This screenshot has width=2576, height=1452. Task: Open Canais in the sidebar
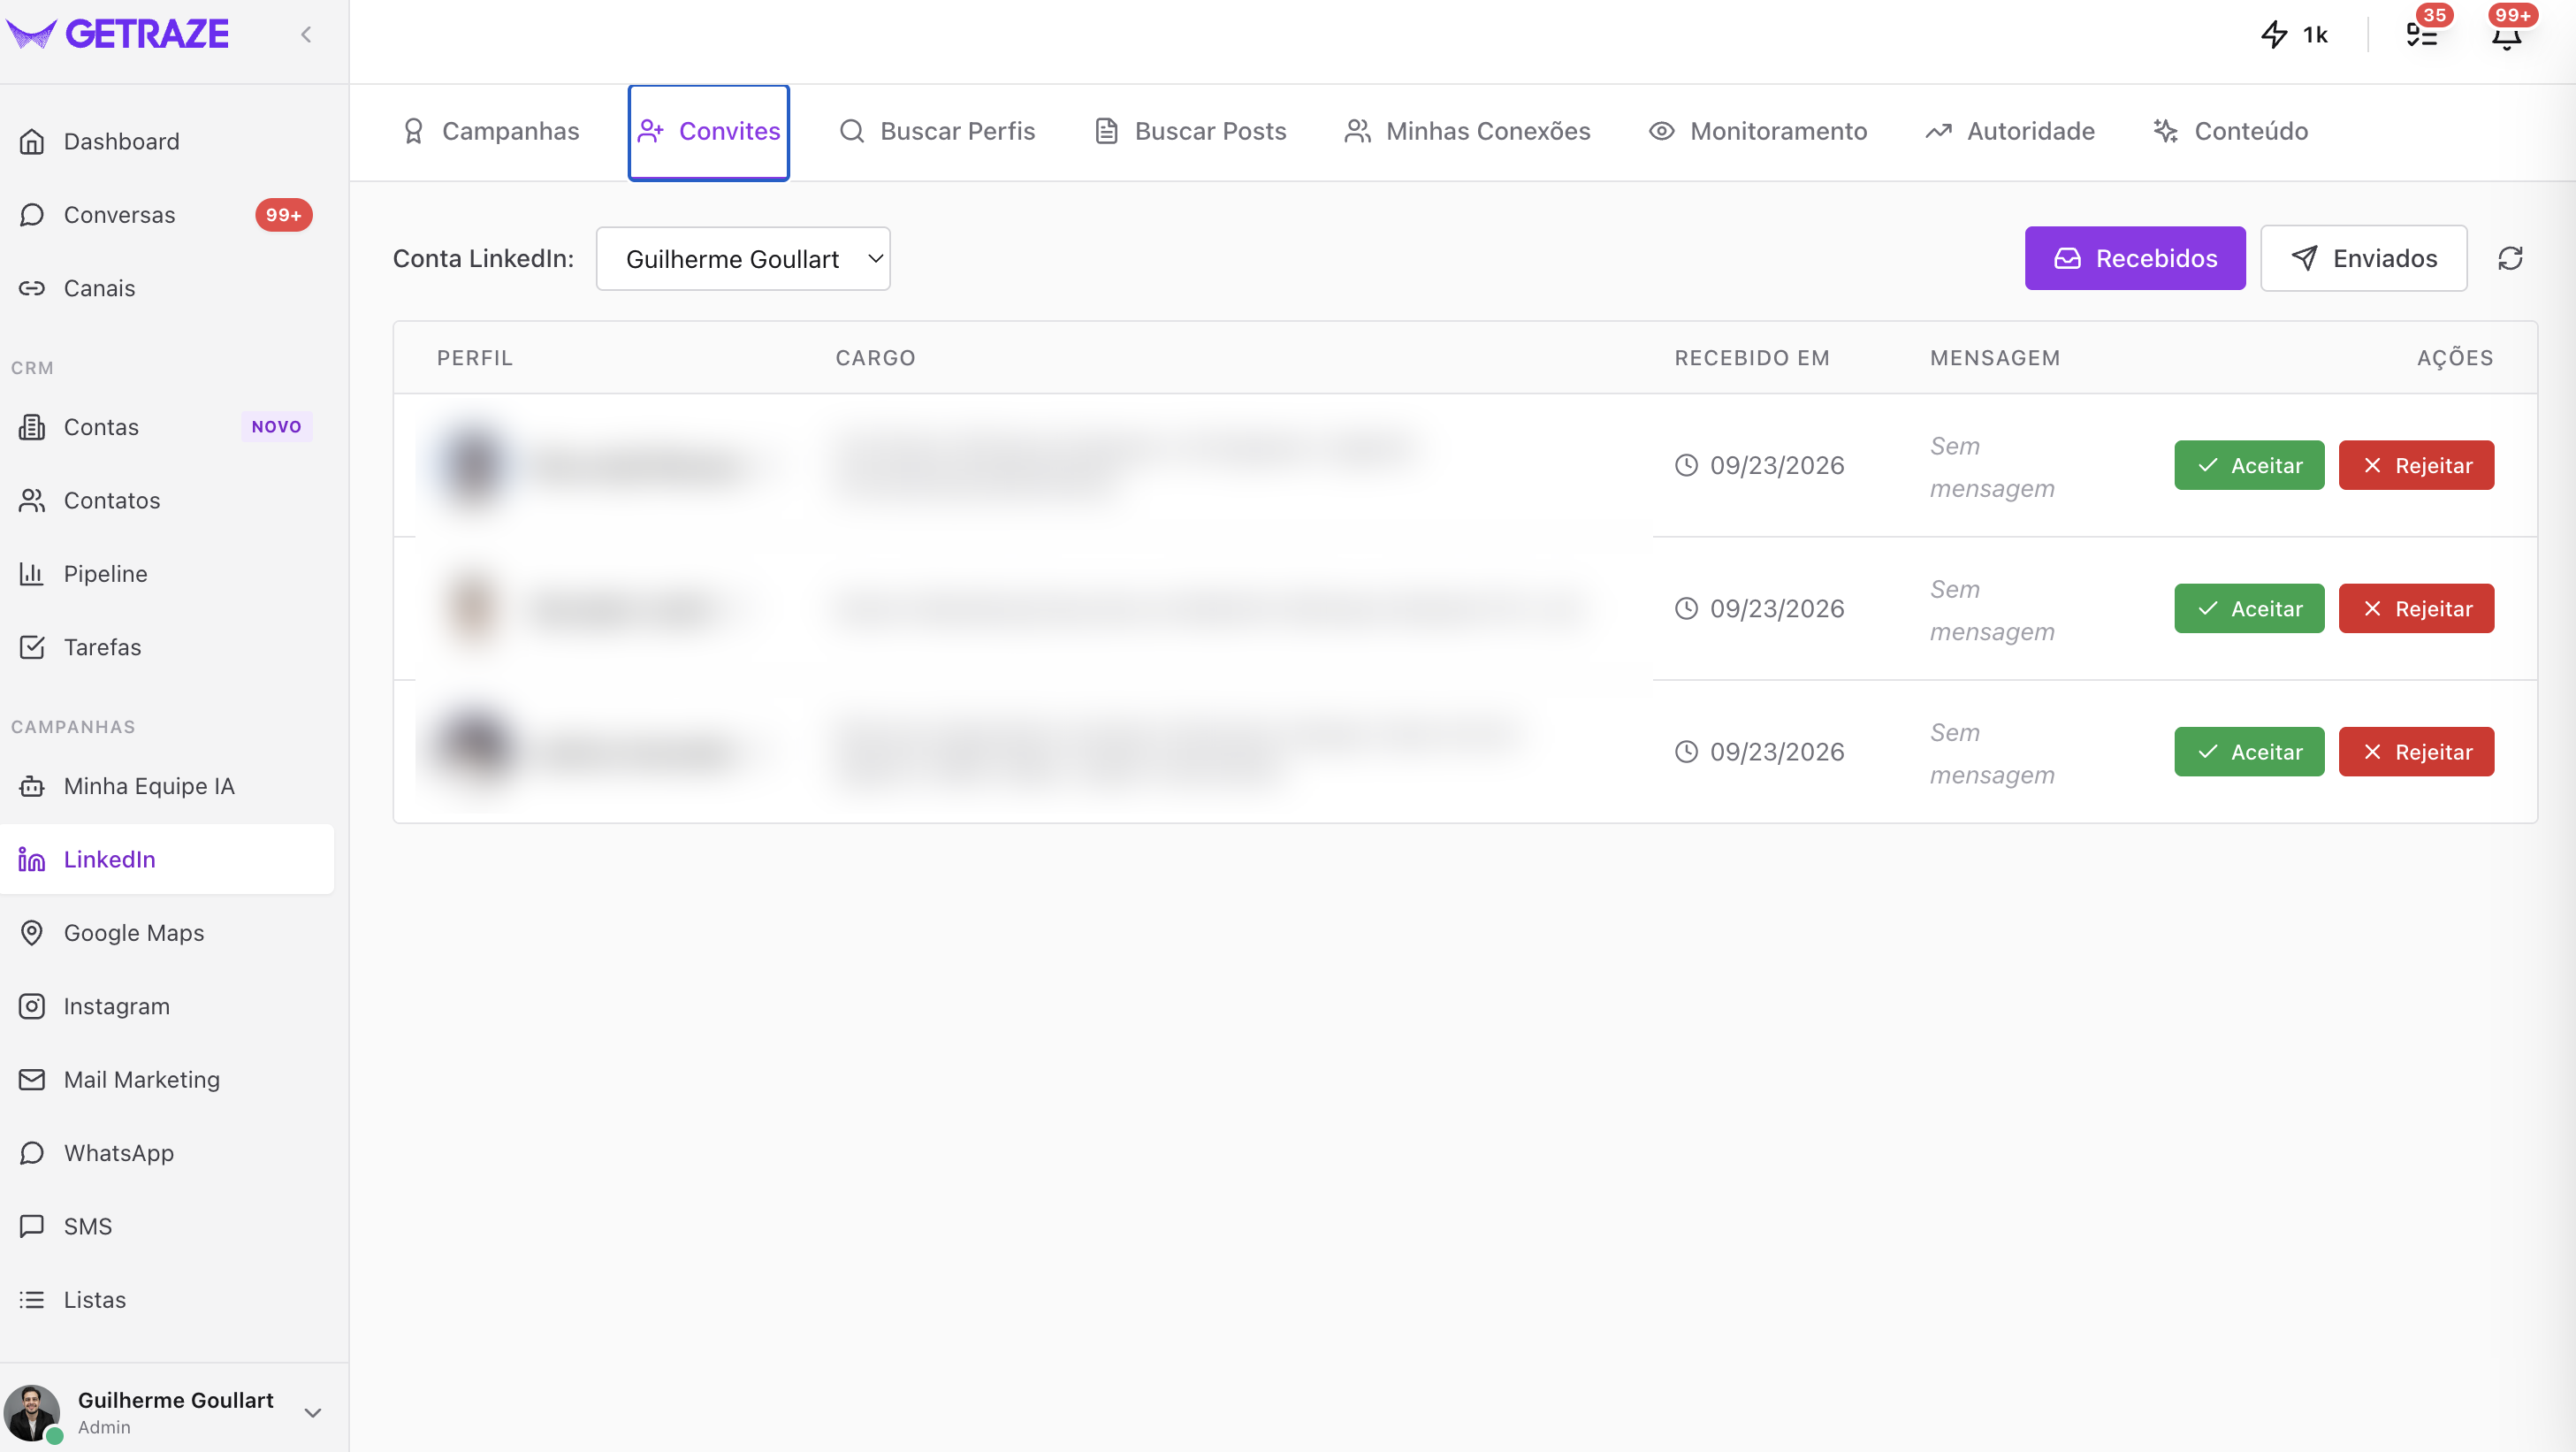tap(168, 288)
